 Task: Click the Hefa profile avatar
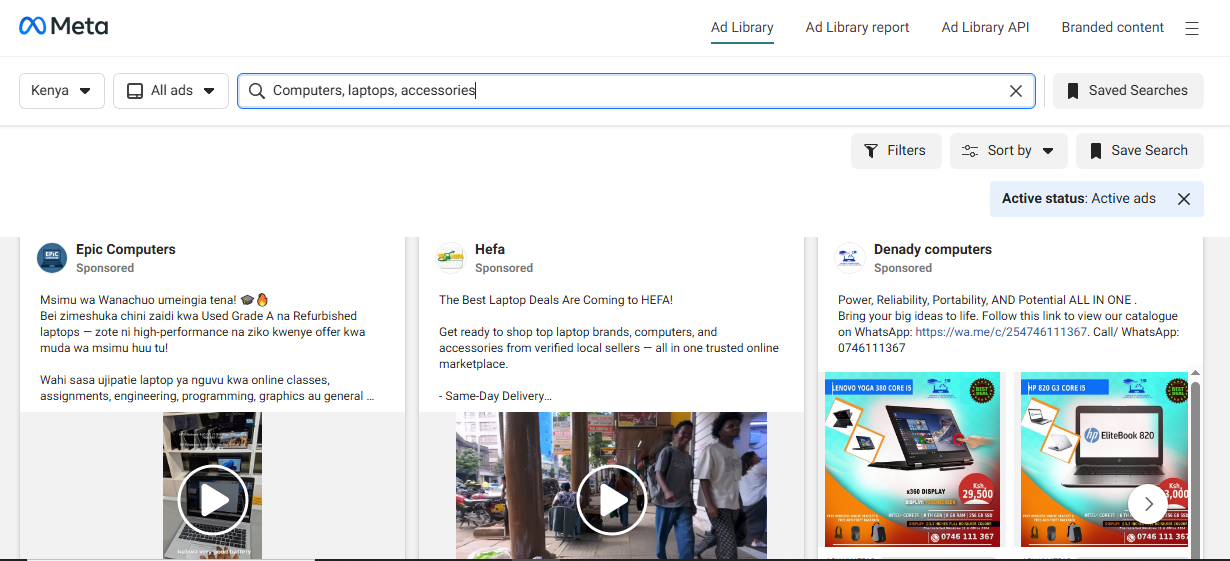pyautogui.click(x=451, y=258)
